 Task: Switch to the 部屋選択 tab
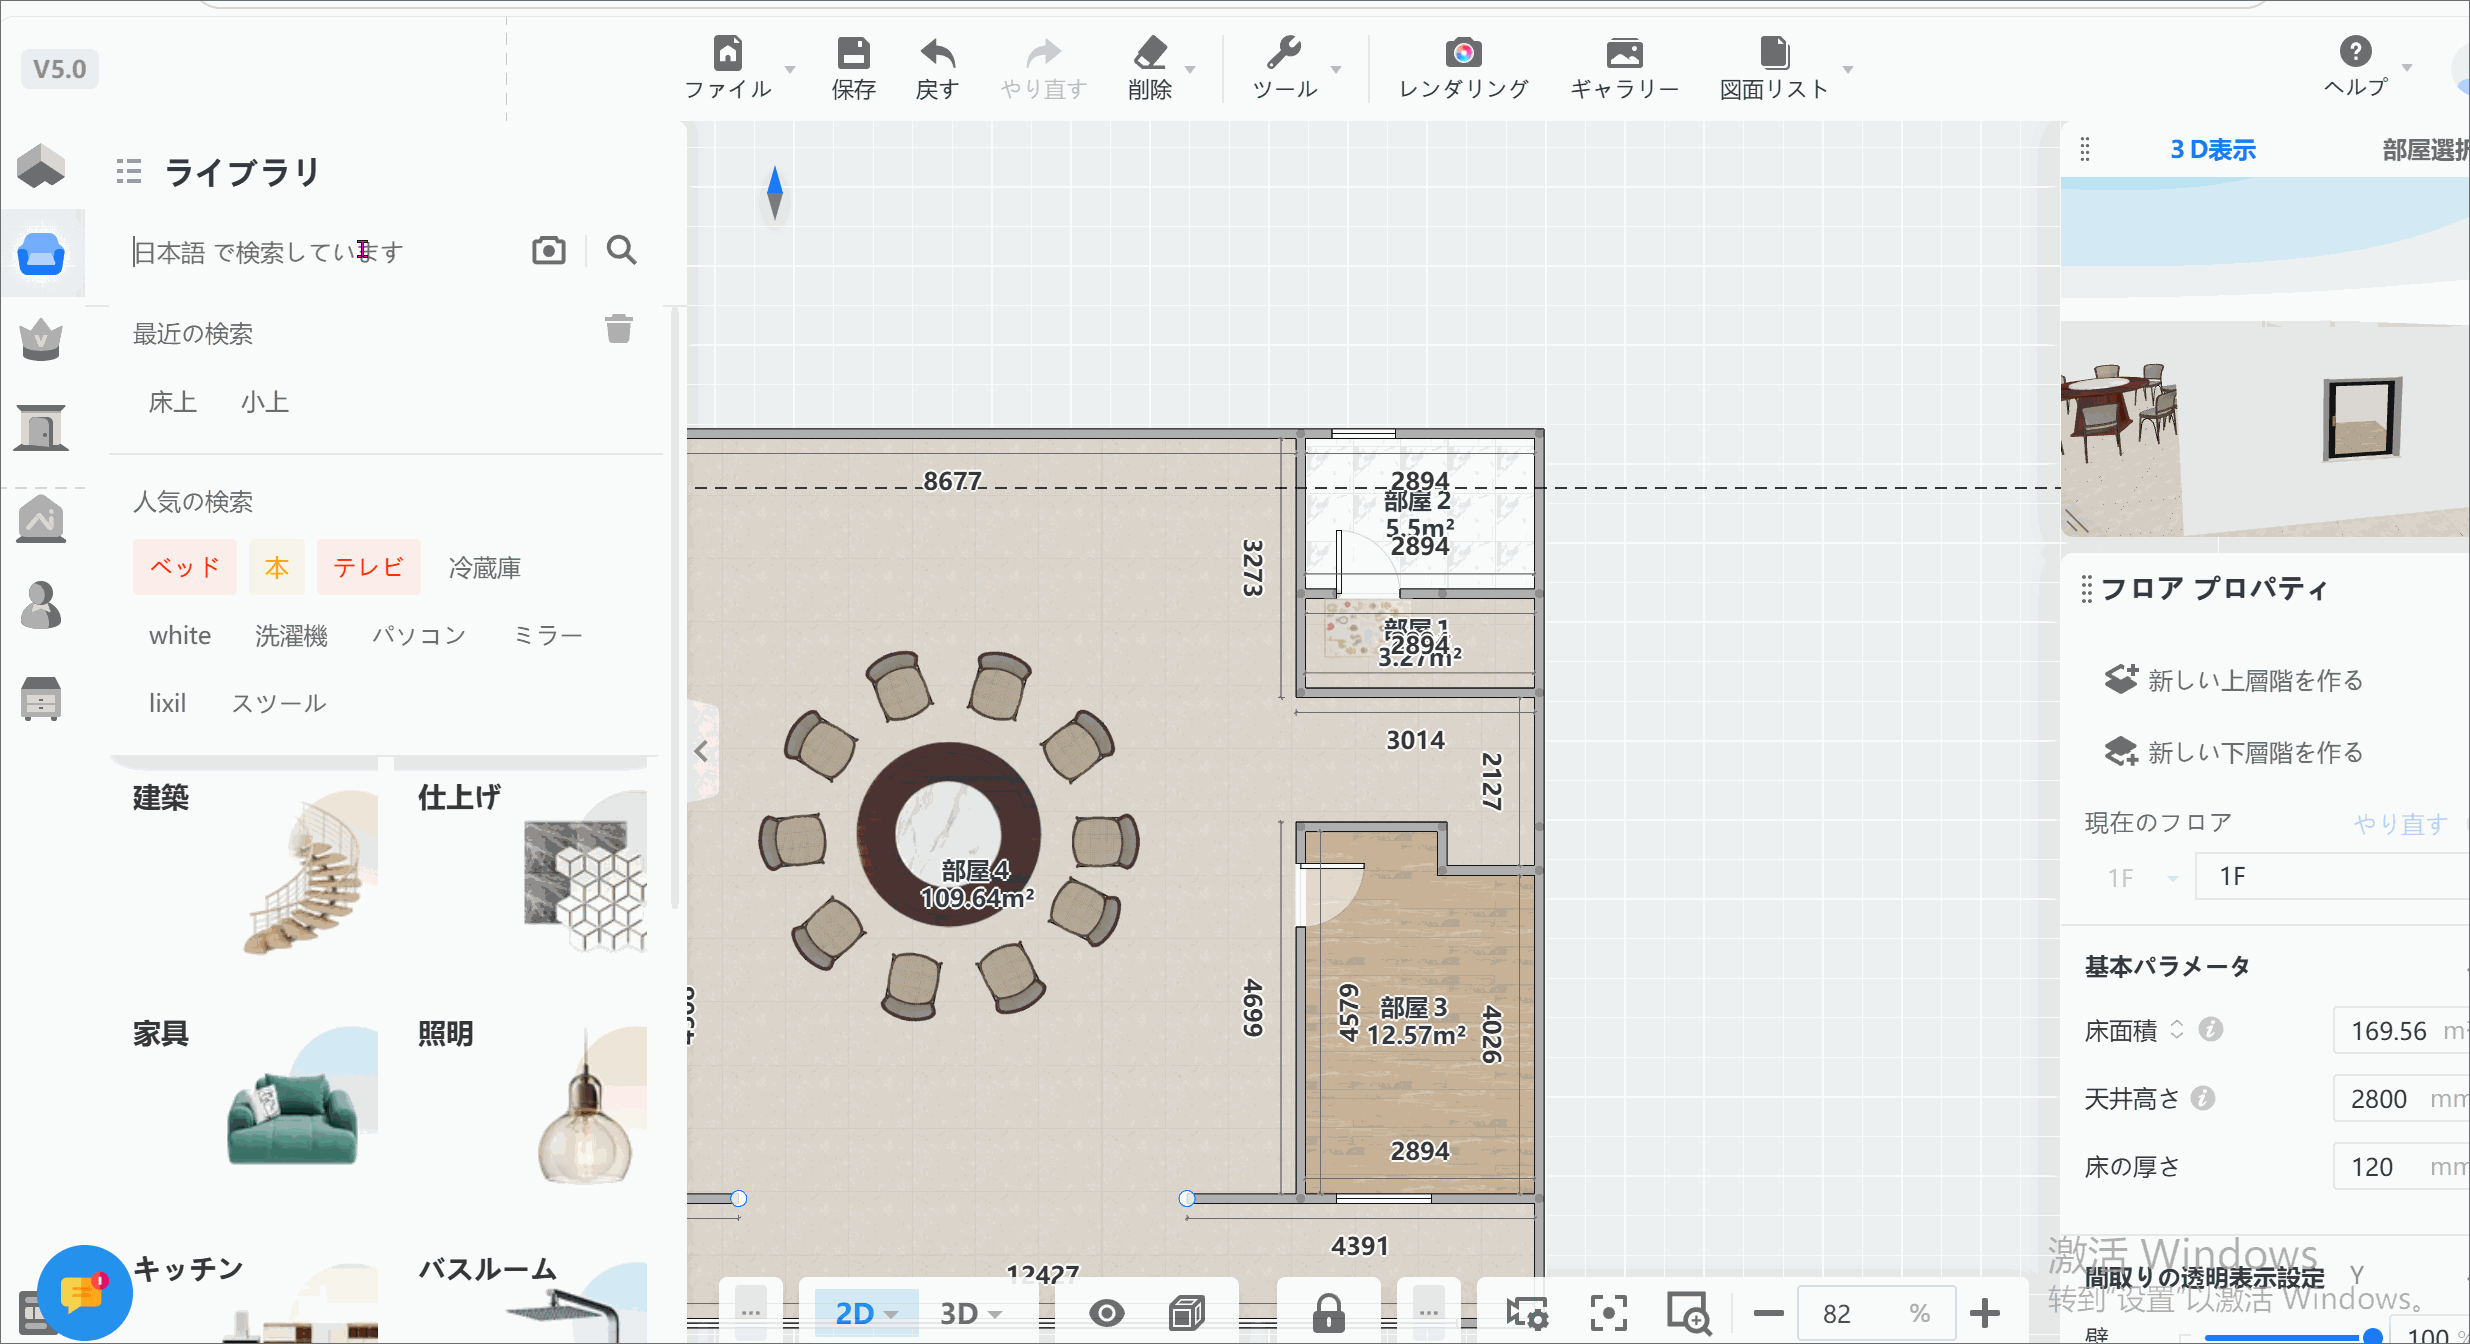2425,149
